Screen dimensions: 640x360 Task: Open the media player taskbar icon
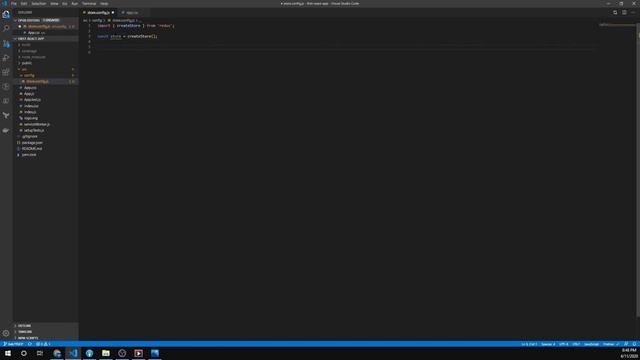click(x=139, y=353)
